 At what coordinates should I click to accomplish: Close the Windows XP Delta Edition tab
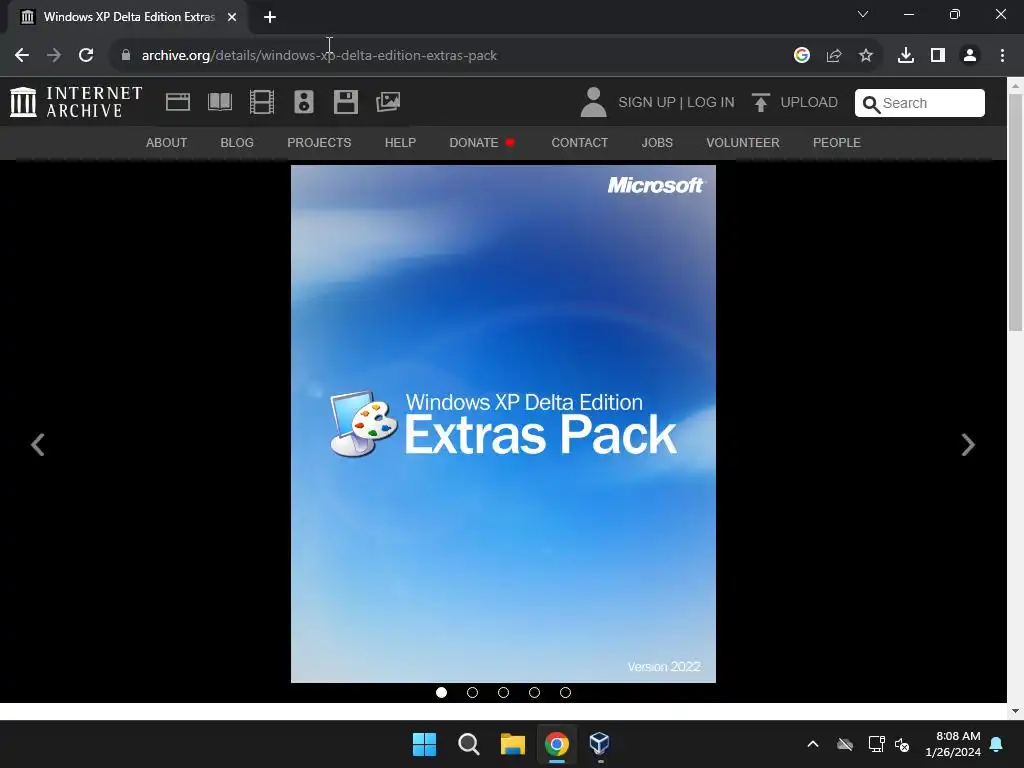click(x=232, y=17)
